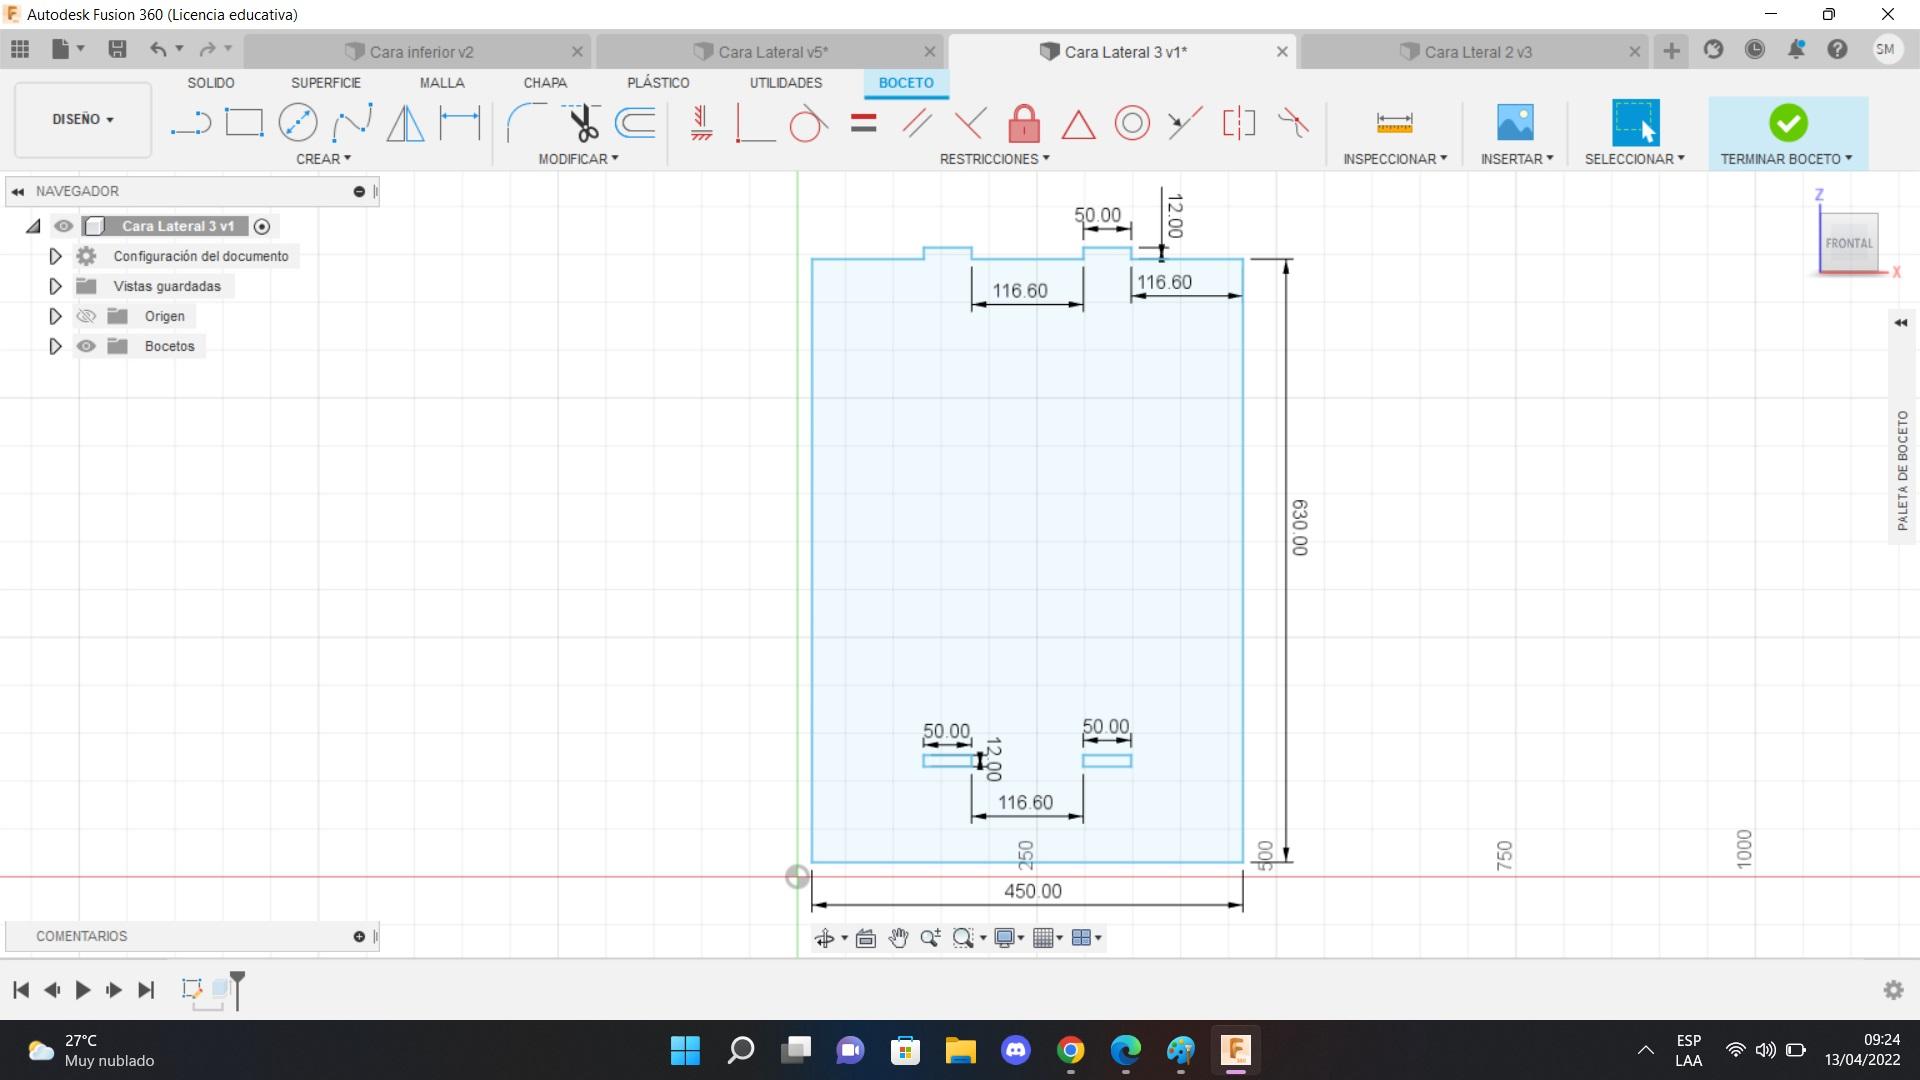
Task: Switch to the SÓLIDO ribbon tab
Action: pyautogui.click(x=211, y=83)
